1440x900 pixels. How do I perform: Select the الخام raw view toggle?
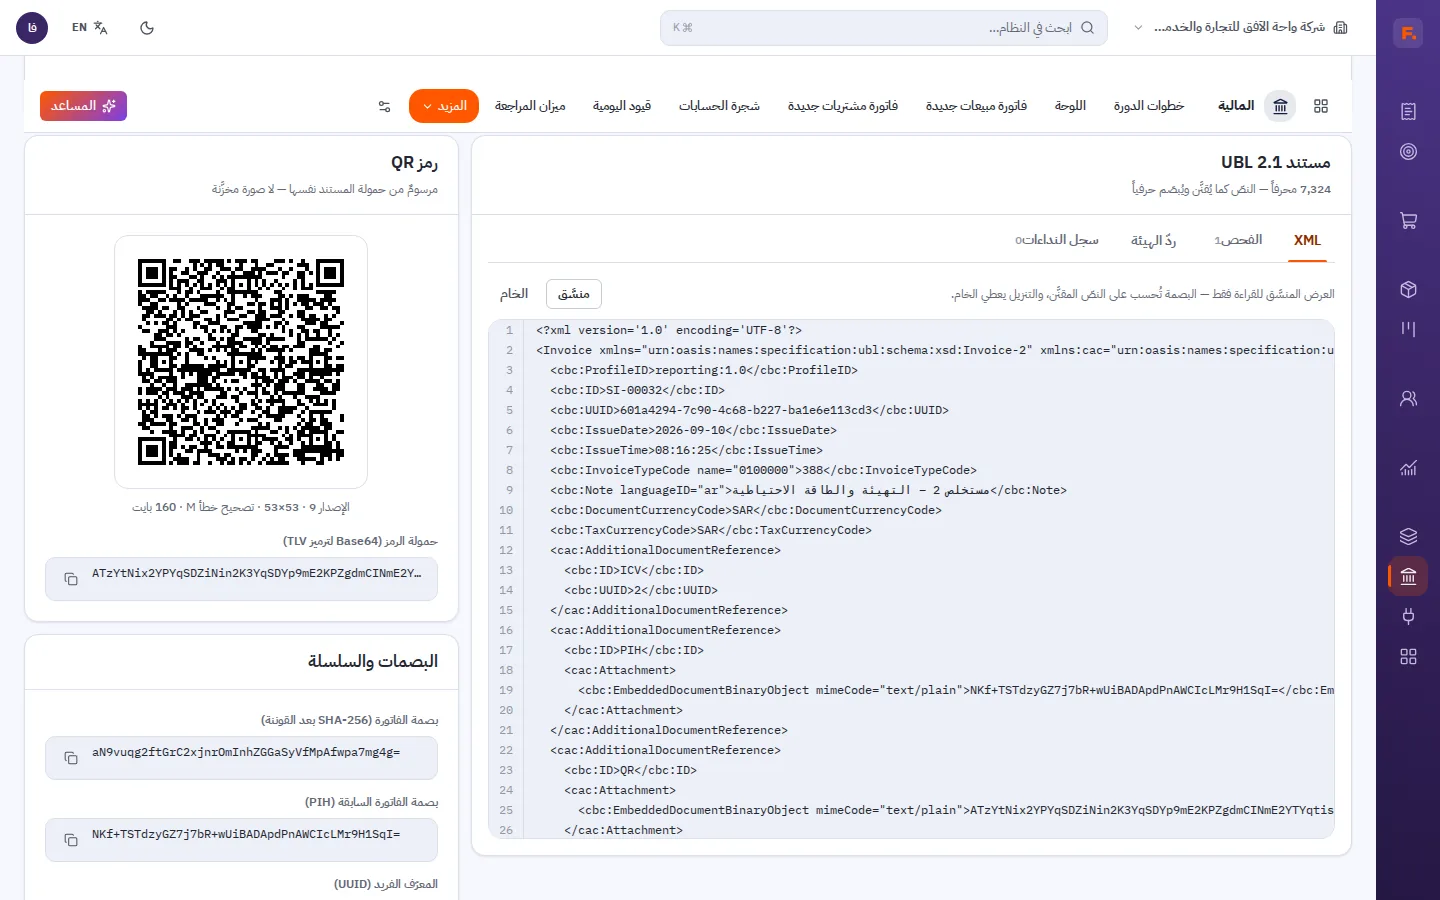[x=514, y=294]
